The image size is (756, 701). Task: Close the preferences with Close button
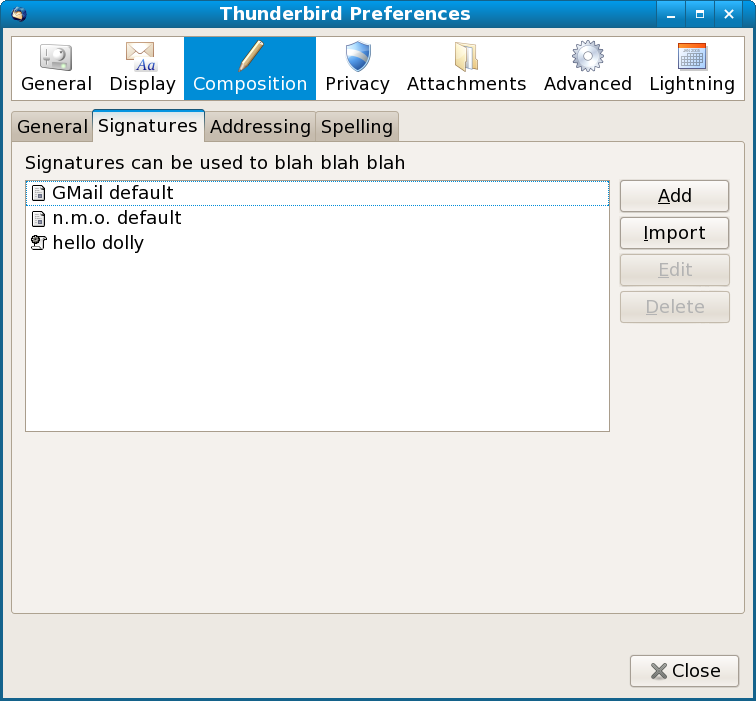[684, 671]
